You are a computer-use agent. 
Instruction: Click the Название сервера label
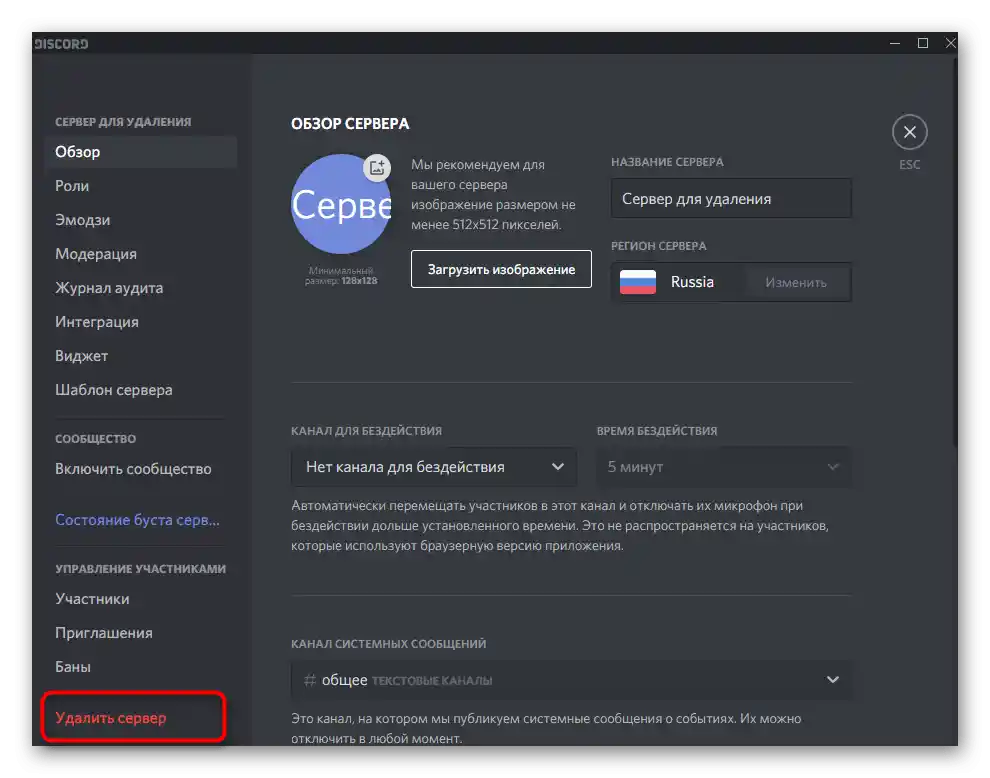[667, 162]
